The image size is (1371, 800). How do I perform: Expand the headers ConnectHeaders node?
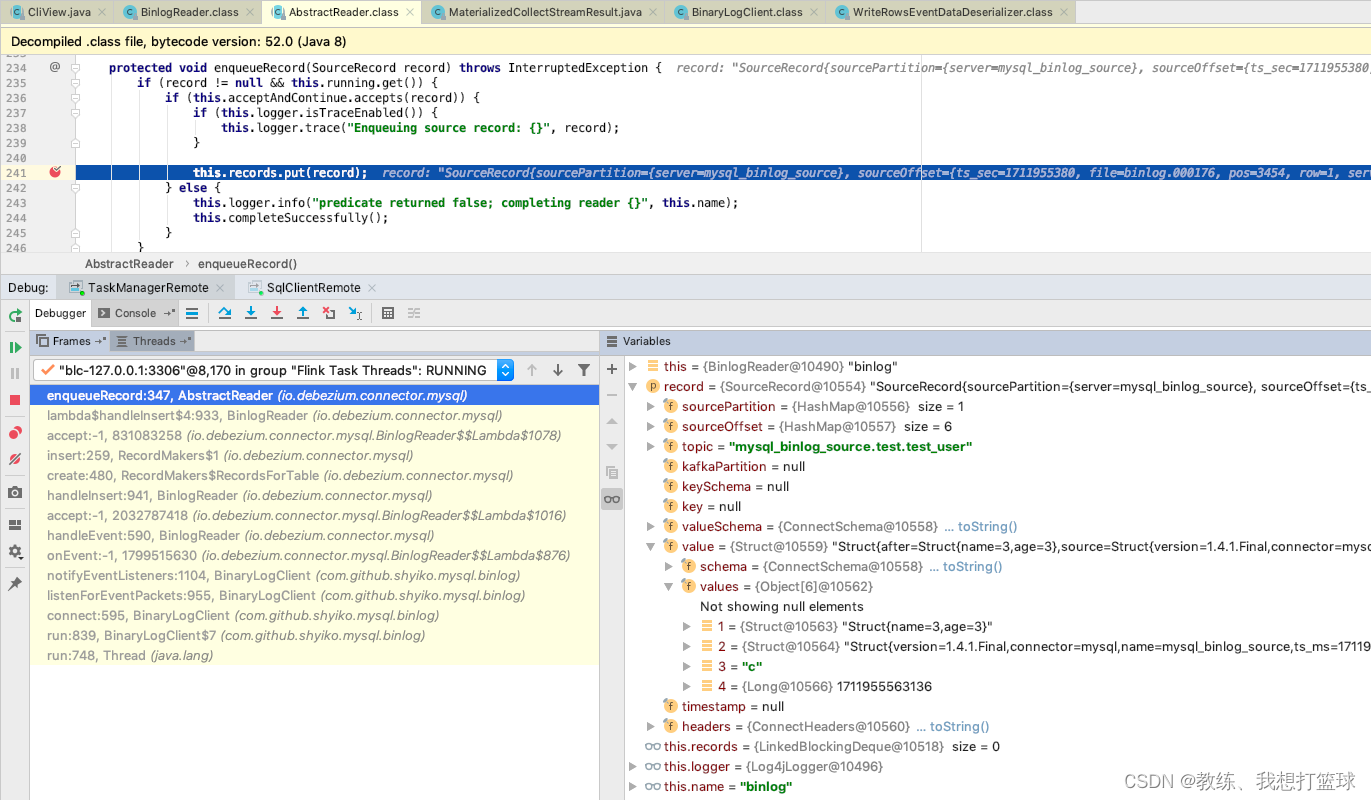[x=651, y=726]
